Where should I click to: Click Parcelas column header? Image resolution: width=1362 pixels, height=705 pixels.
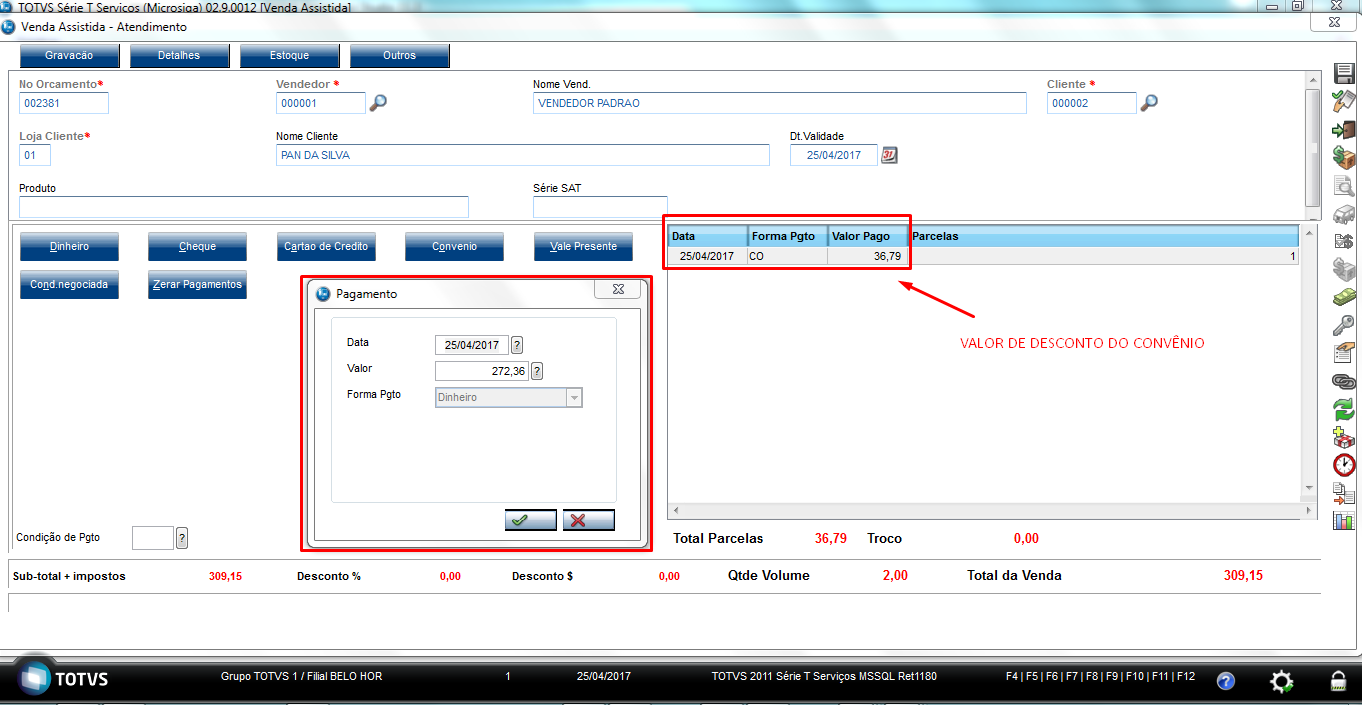[x=1104, y=237]
